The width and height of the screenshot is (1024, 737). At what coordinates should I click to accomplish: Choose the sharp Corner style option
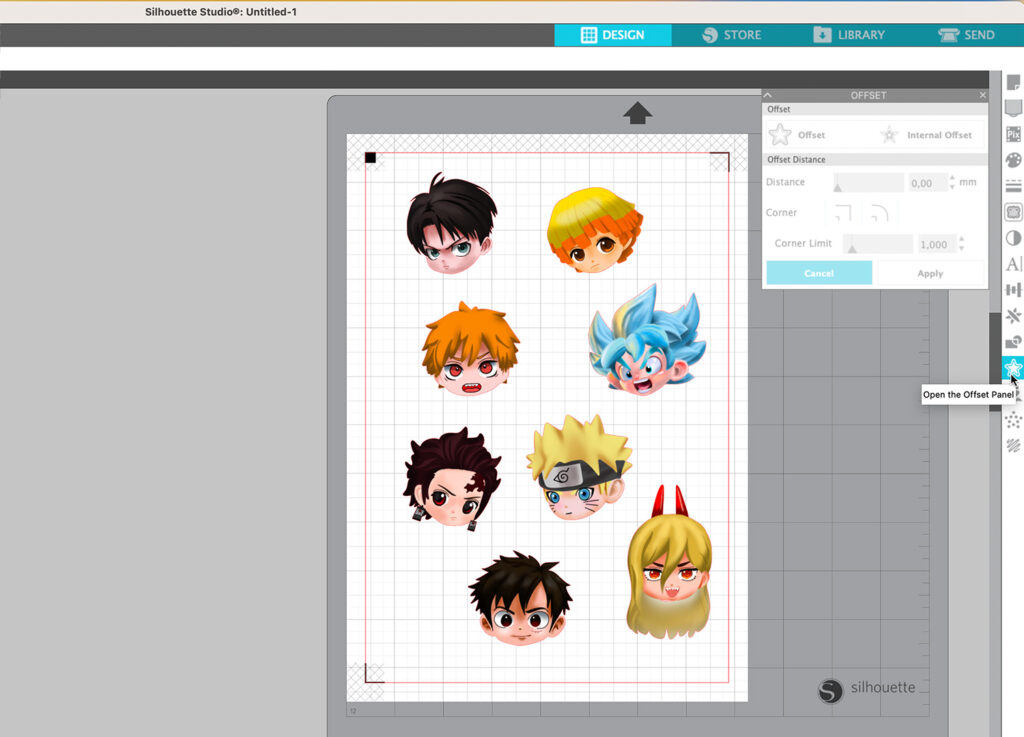pos(843,213)
